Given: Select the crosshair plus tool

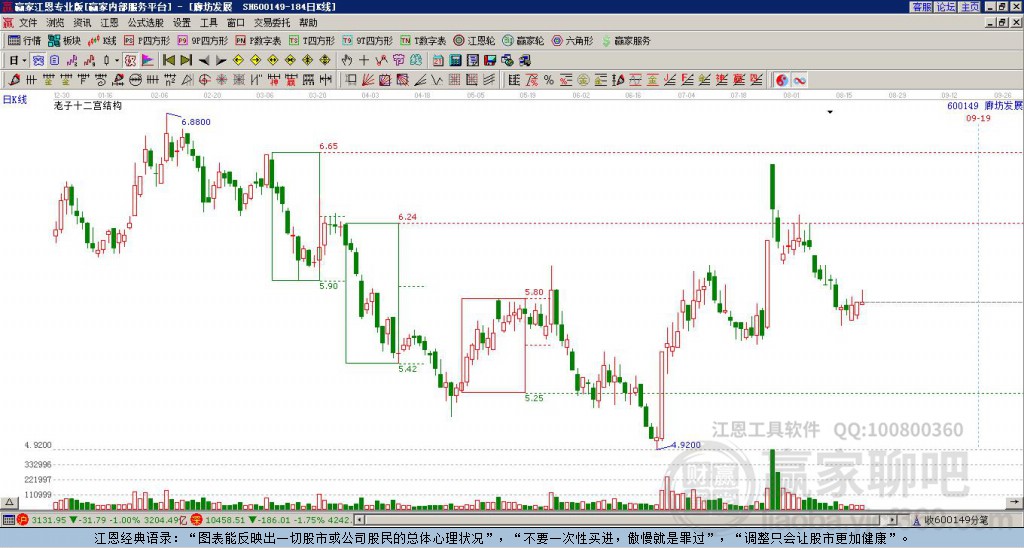Looking at the screenshot, I should (x=364, y=61).
